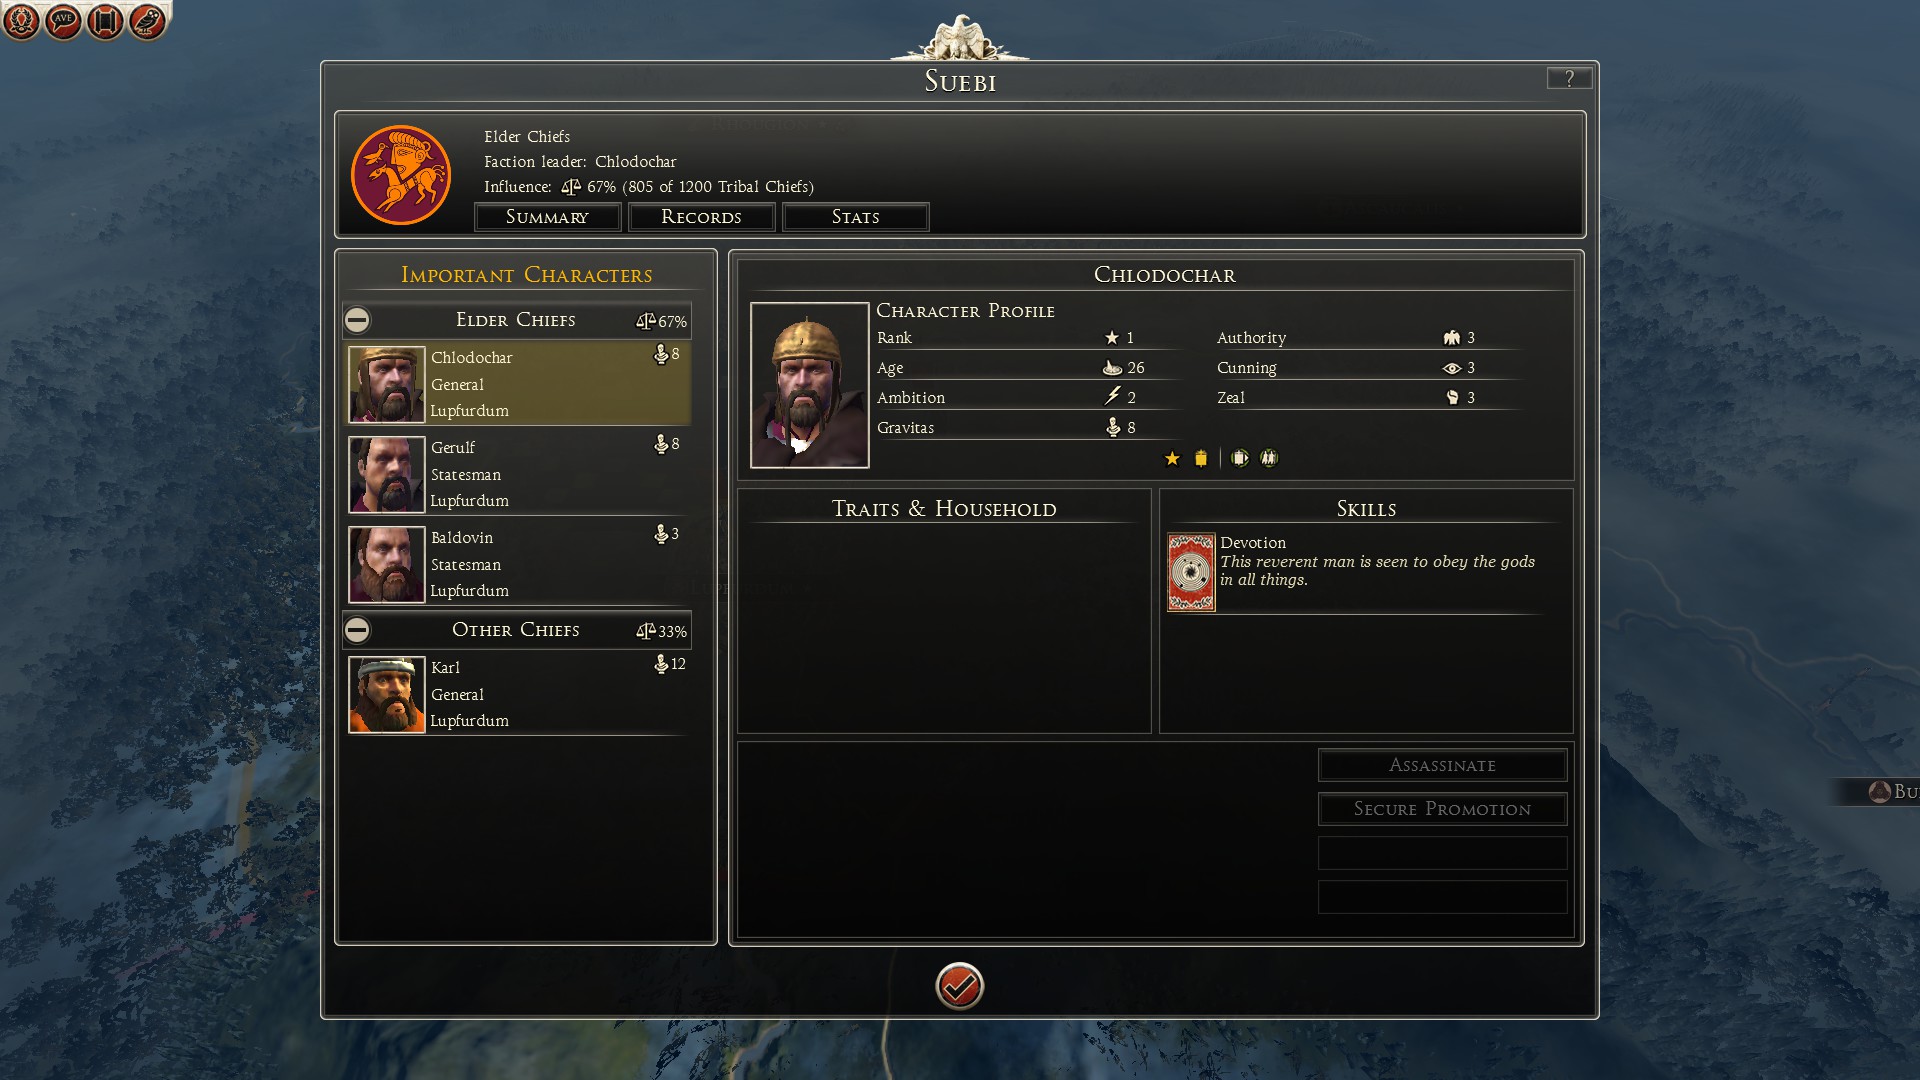Click the Devotion skill card
Image resolution: width=1920 pixels, height=1080 pixels.
pyautogui.click(x=1191, y=572)
